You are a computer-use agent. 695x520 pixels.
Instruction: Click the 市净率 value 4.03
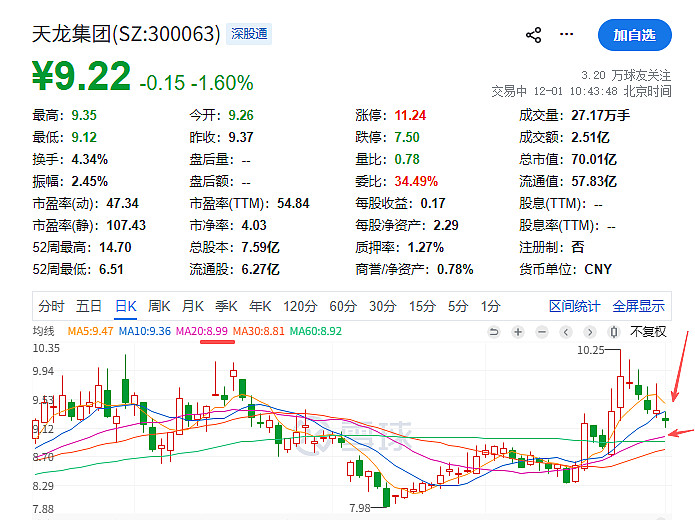pyautogui.click(x=254, y=225)
